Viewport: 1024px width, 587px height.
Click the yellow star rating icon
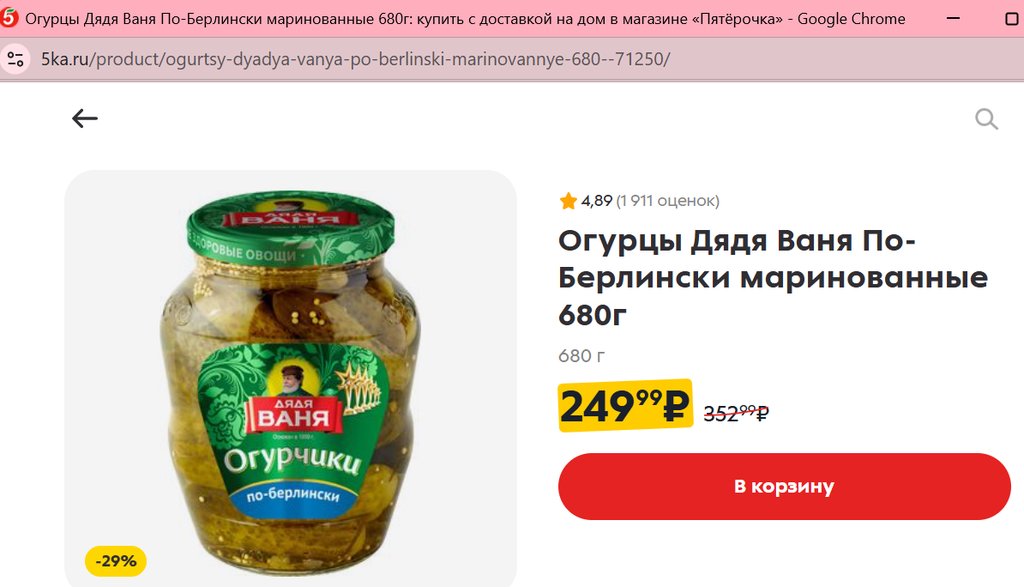[x=568, y=200]
